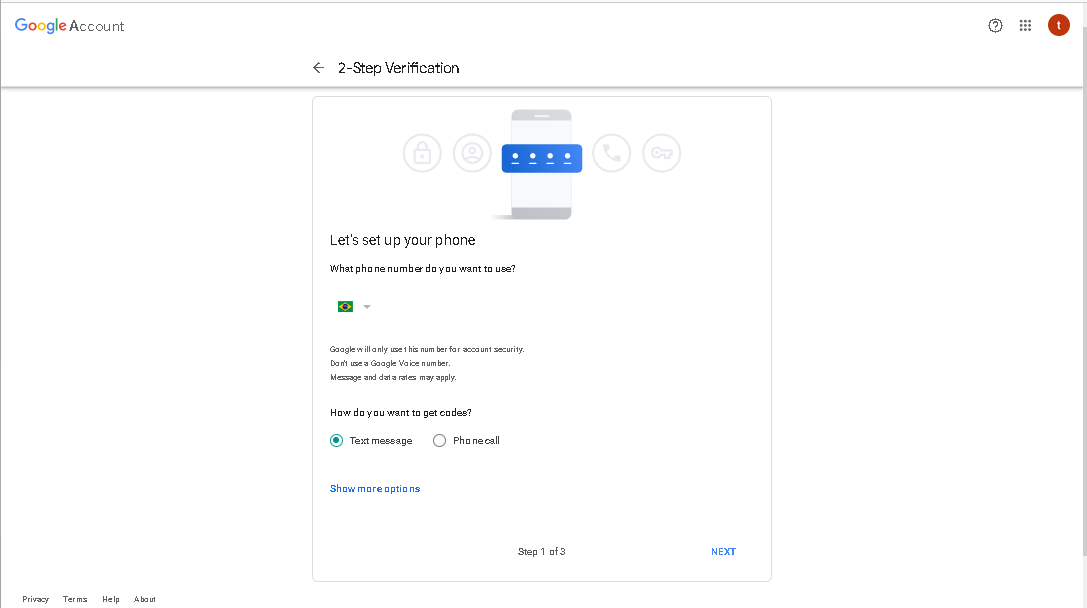
Task: Open the About footer link
Action: coord(144,599)
